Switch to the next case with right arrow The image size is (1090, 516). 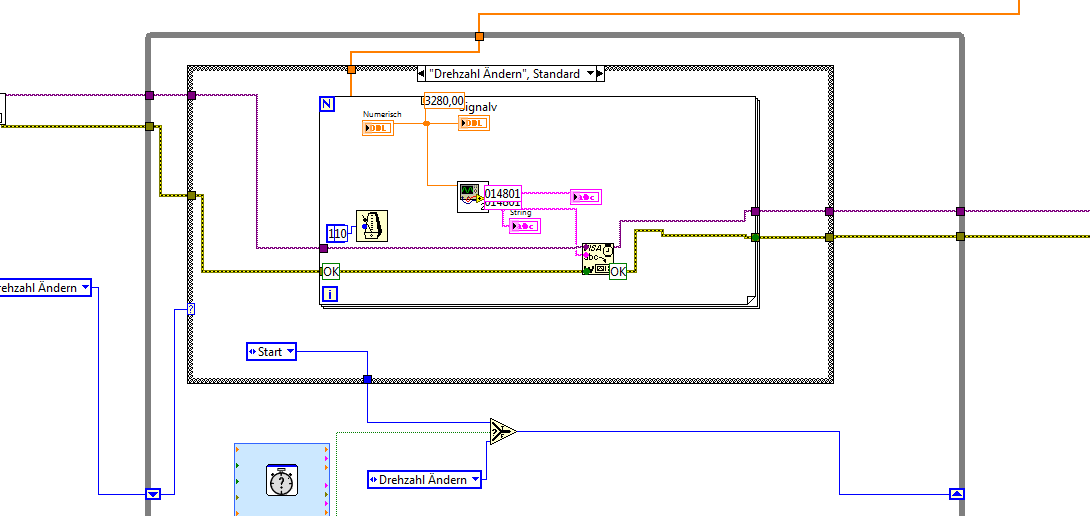tap(601, 73)
